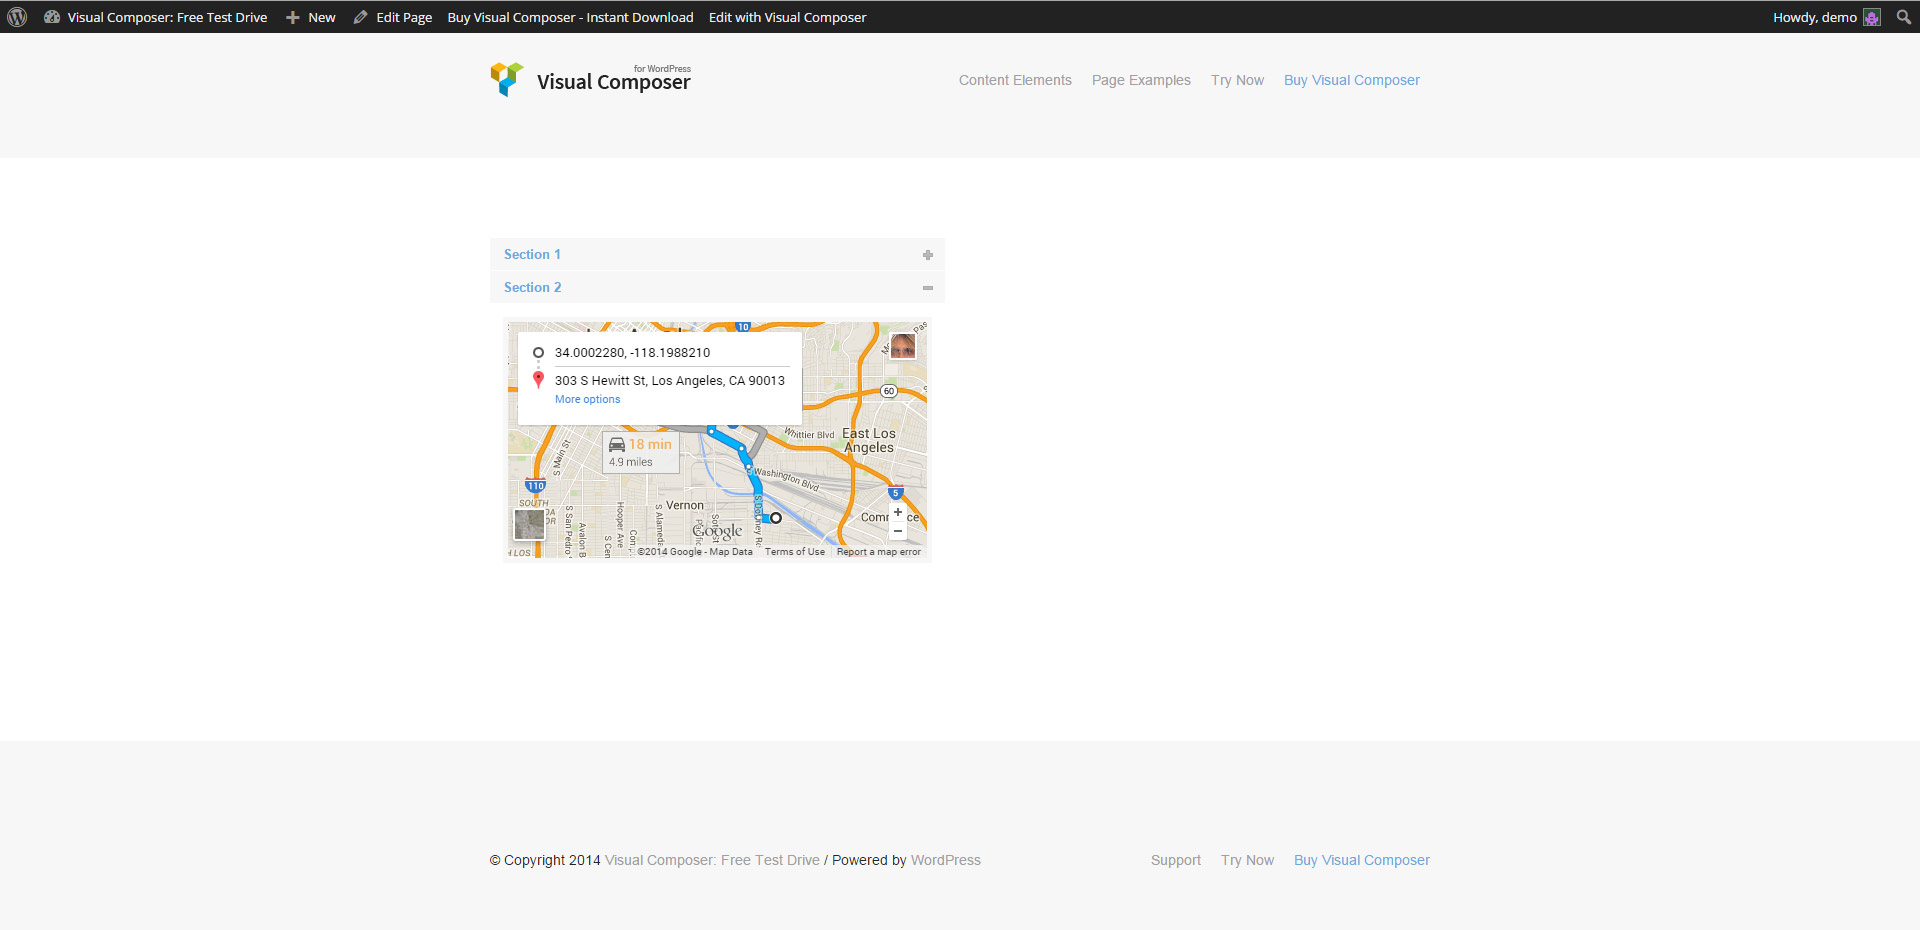The width and height of the screenshot is (1920, 930).
Task: Click the WordPress logo in admin bar
Action: (x=17, y=17)
